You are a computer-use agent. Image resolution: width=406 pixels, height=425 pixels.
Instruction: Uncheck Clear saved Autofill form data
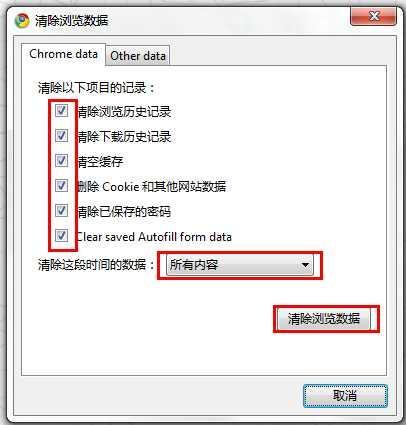point(61,235)
